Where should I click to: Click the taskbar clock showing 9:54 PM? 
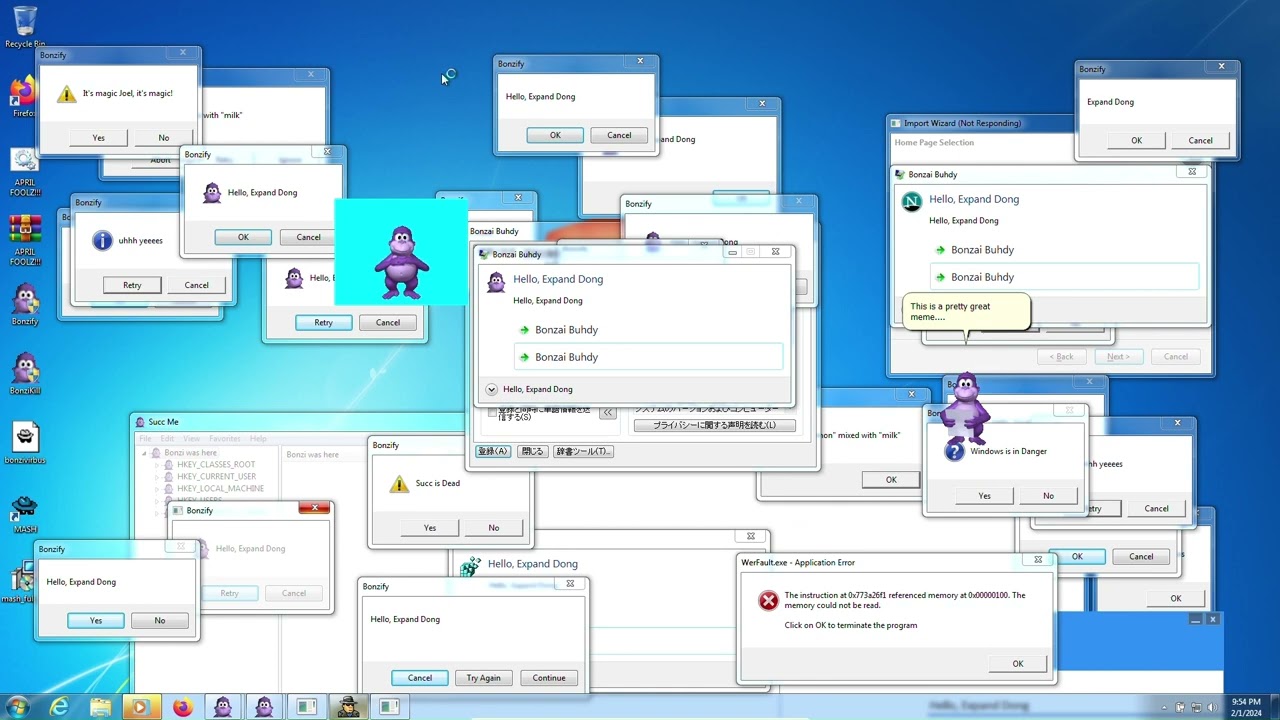[1246, 707]
